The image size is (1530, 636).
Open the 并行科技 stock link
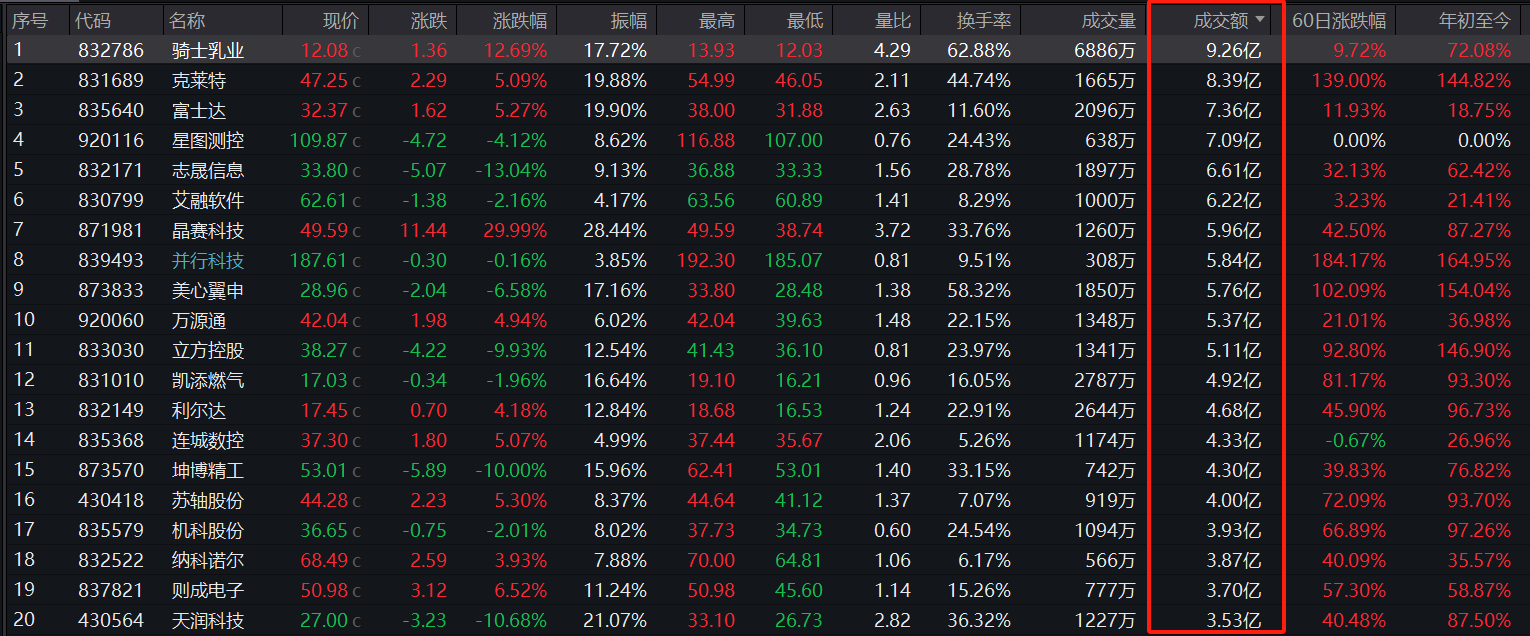pyautogui.click(x=207, y=260)
